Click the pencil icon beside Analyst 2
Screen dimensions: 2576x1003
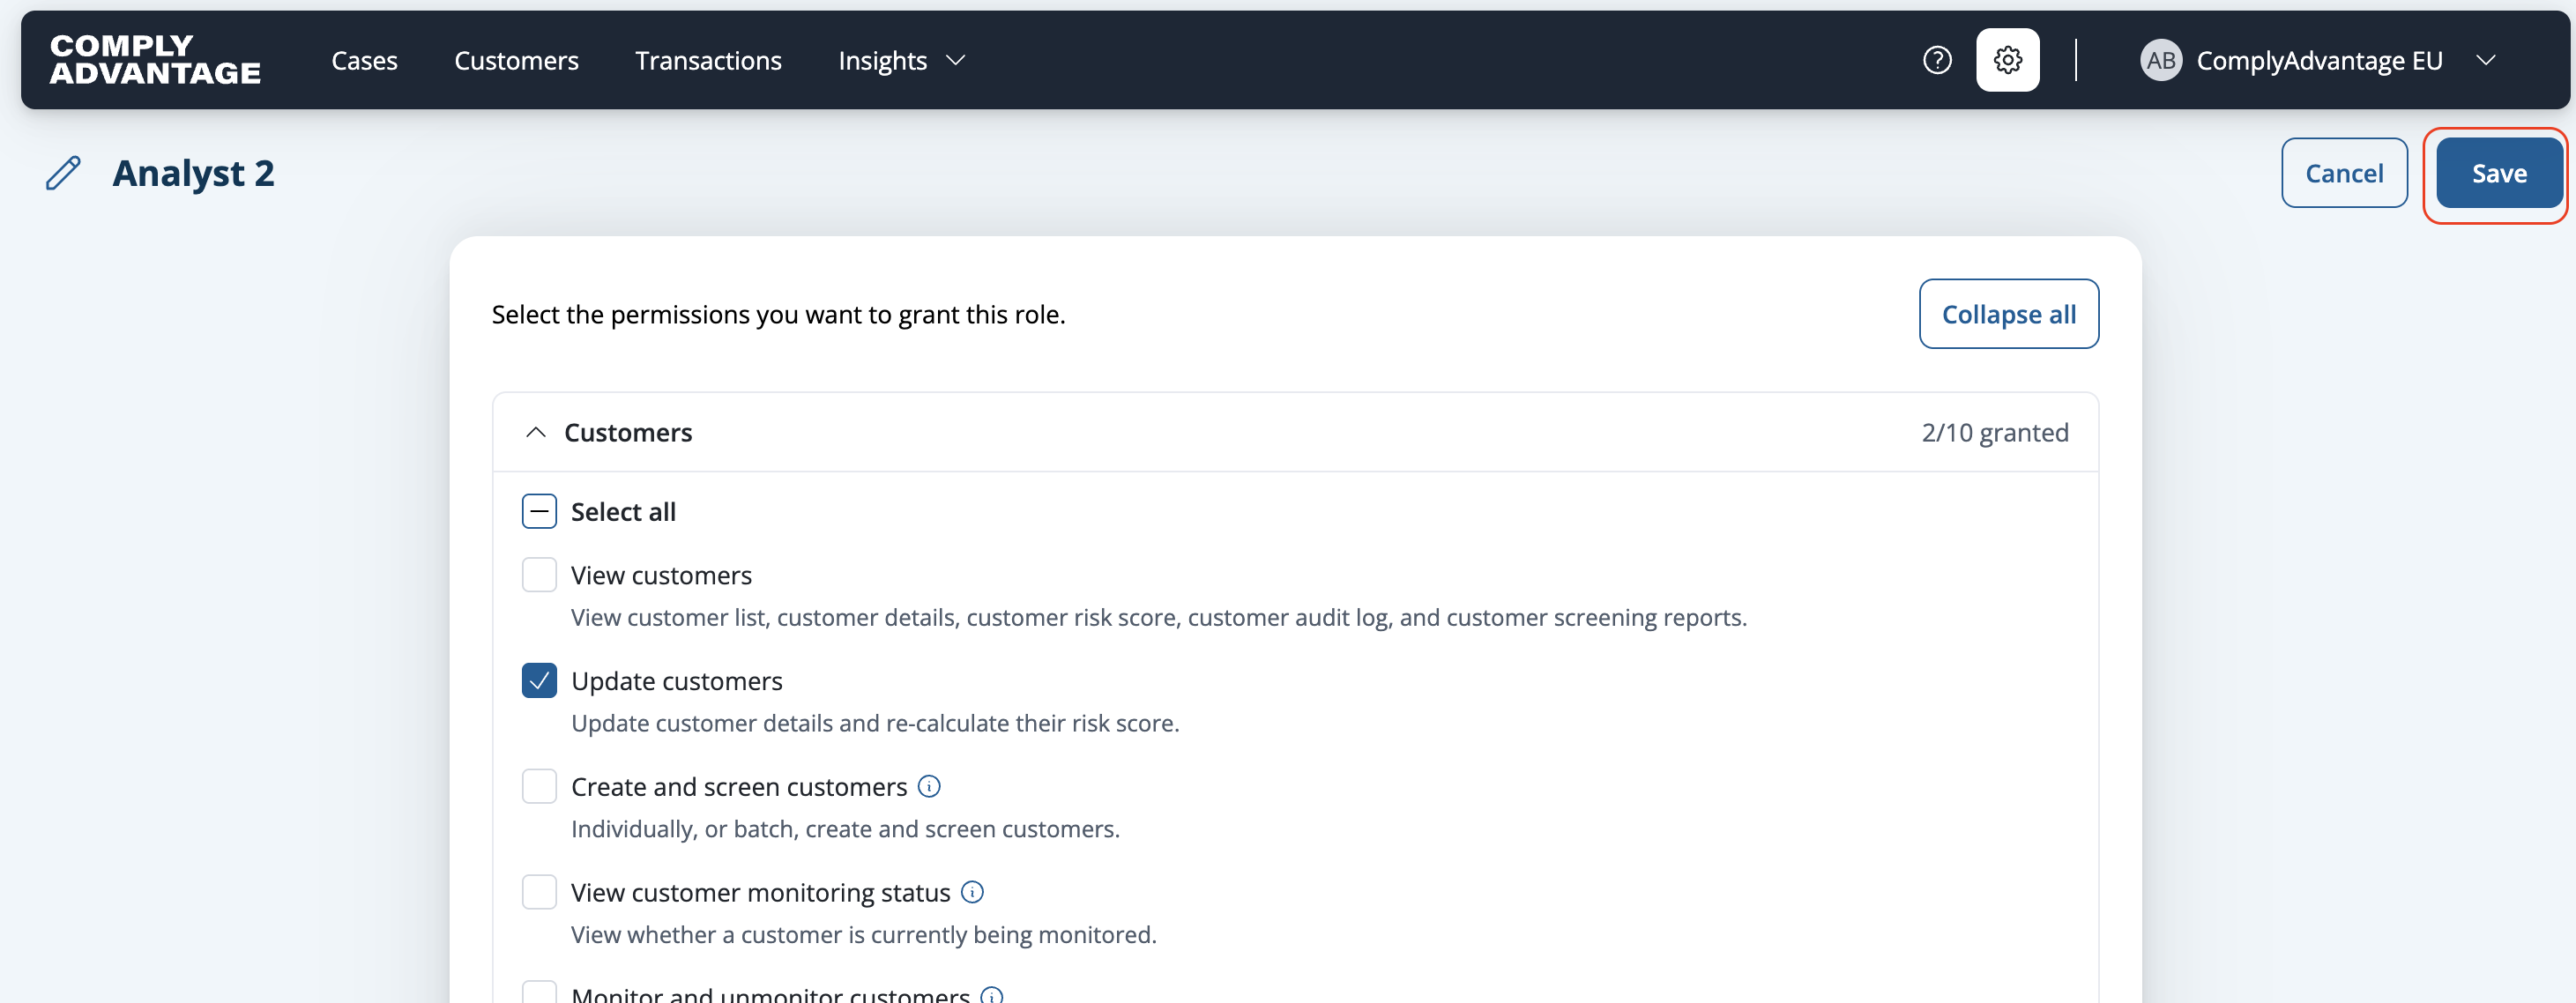(63, 173)
